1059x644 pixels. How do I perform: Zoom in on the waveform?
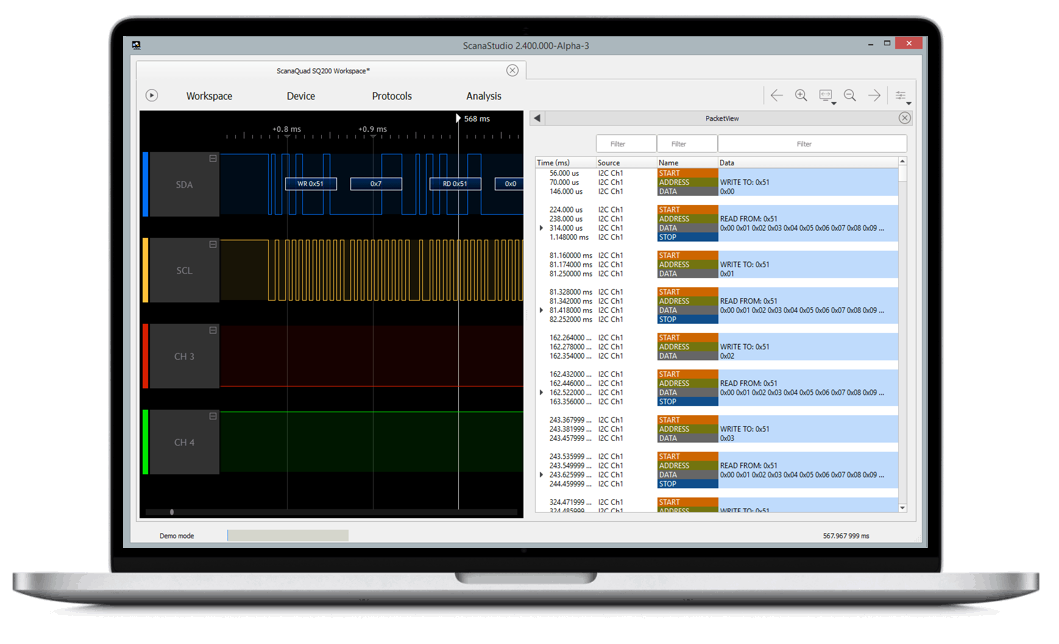pyautogui.click(x=801, y=95)
